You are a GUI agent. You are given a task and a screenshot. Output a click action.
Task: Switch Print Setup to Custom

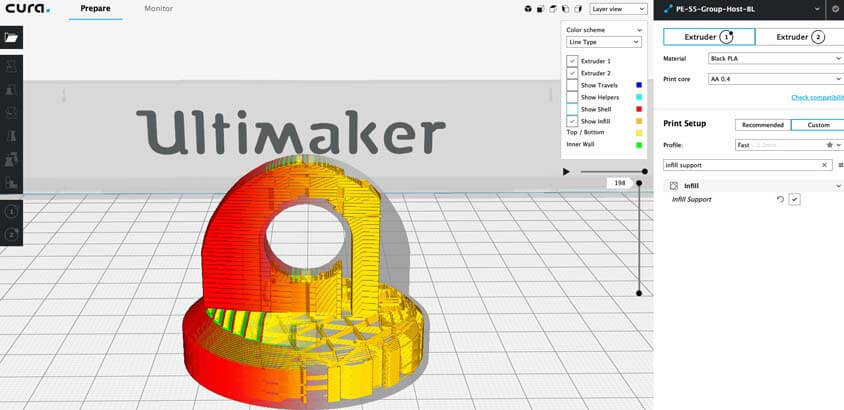pos(818,125)
